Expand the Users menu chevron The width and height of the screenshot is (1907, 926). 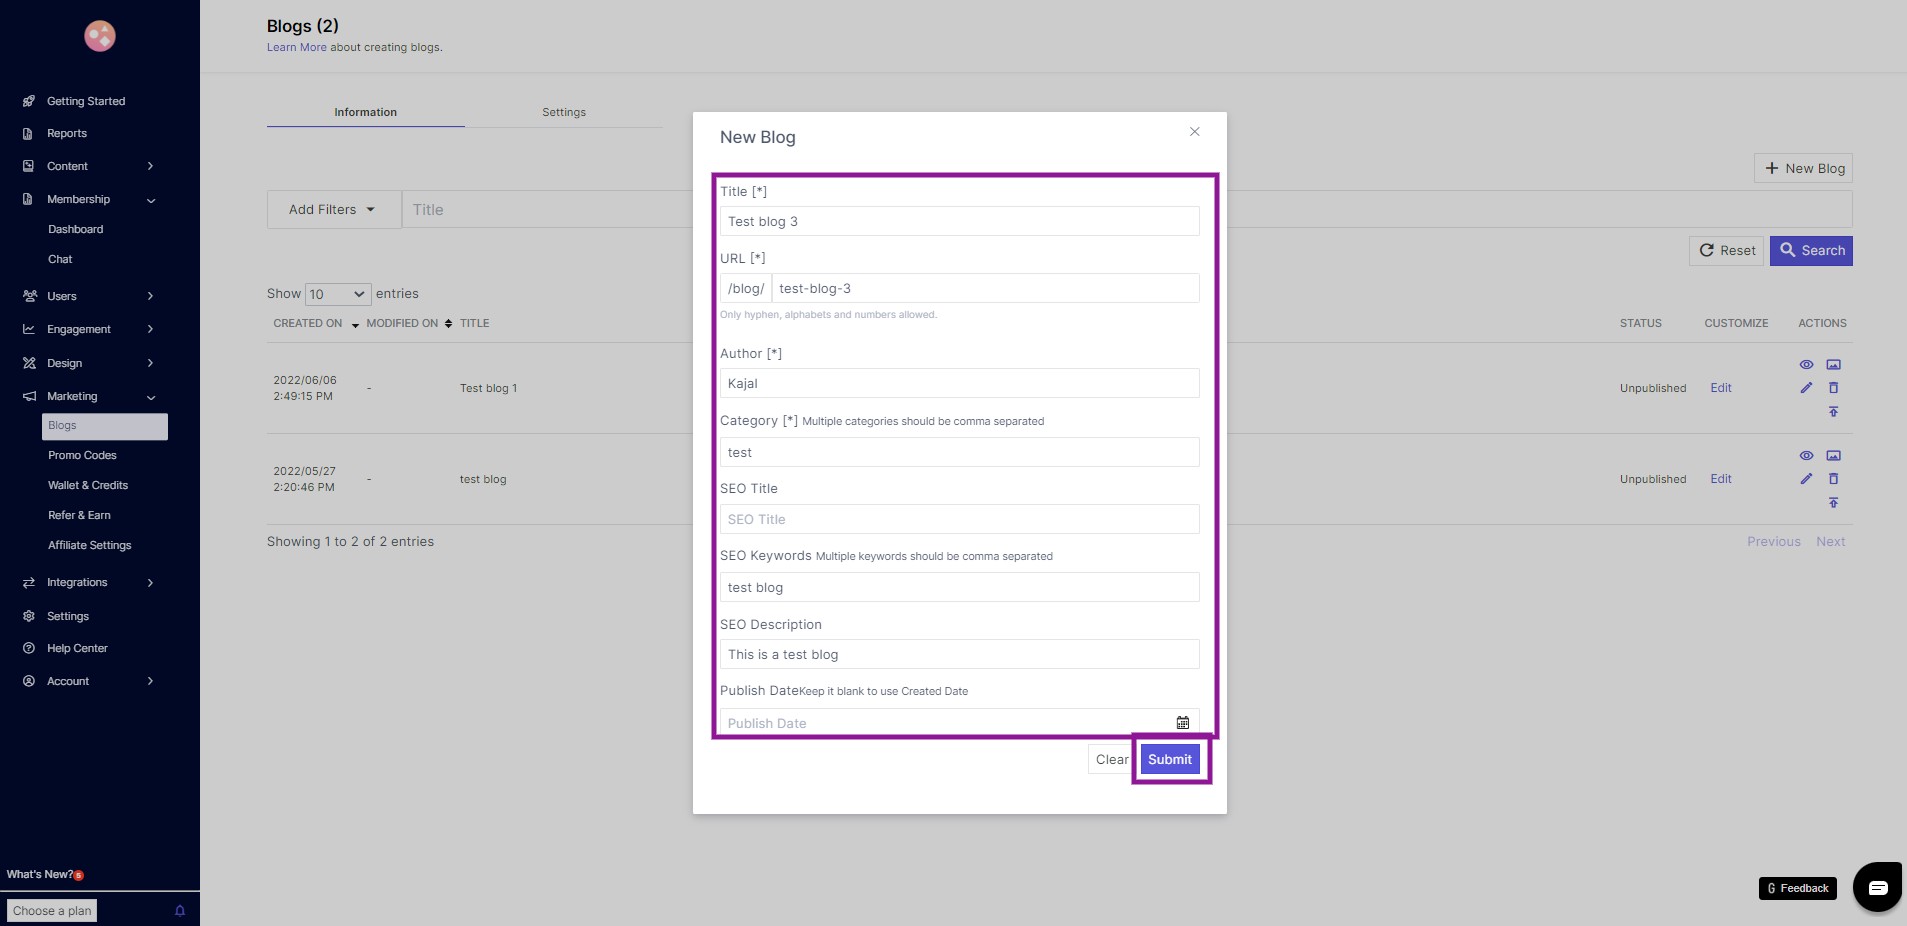click(150, 296)
